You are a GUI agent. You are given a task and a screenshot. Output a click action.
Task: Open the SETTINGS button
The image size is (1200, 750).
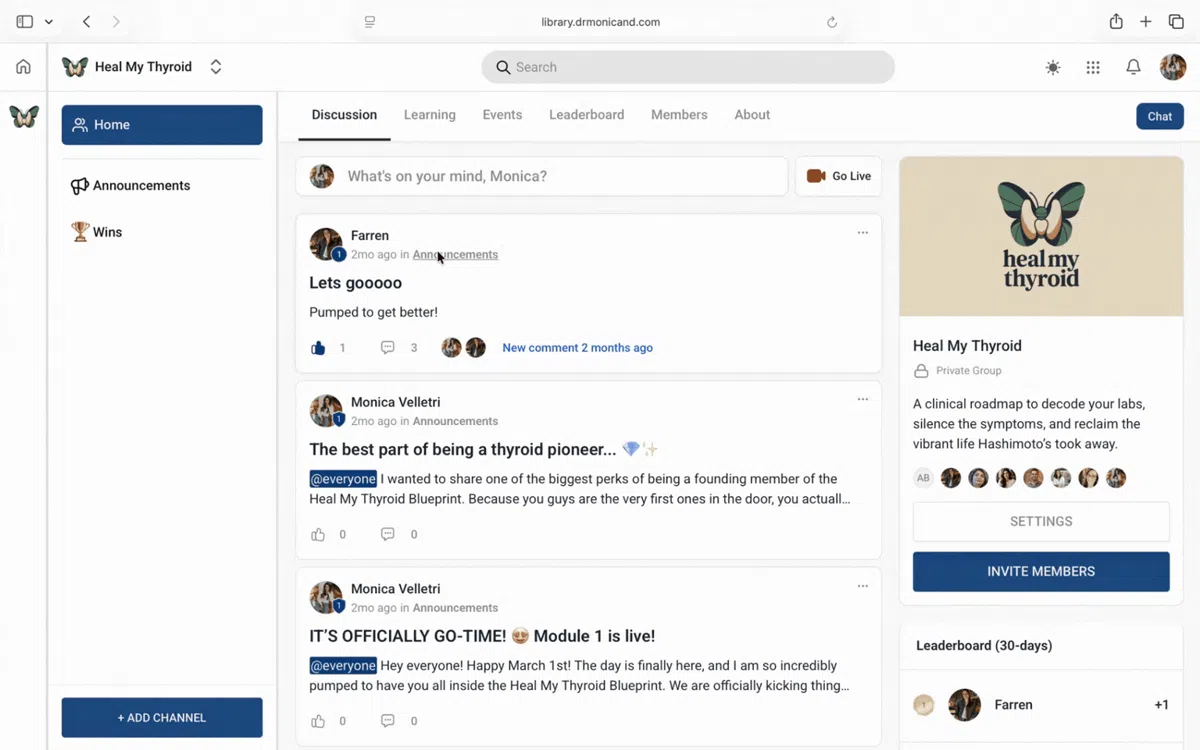coord(1041,522)
